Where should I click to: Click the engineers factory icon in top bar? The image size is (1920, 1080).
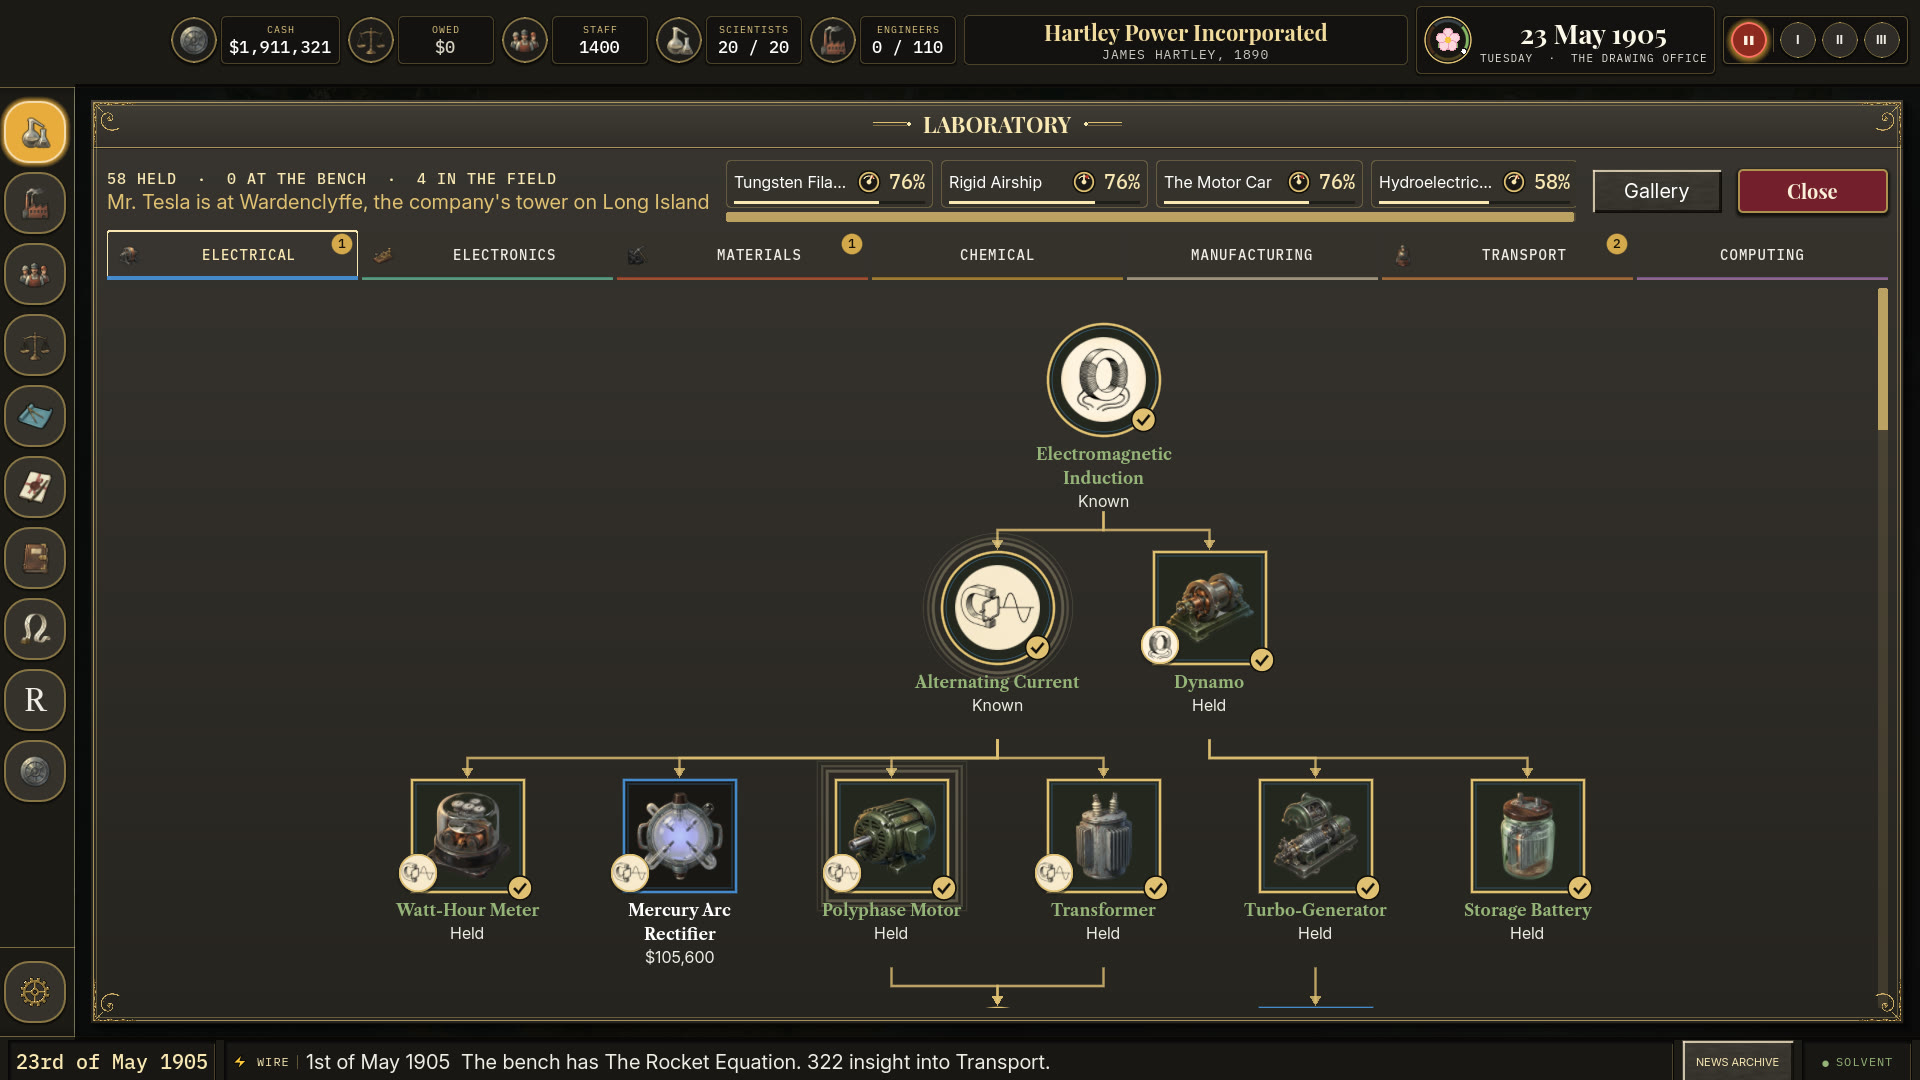833,41
